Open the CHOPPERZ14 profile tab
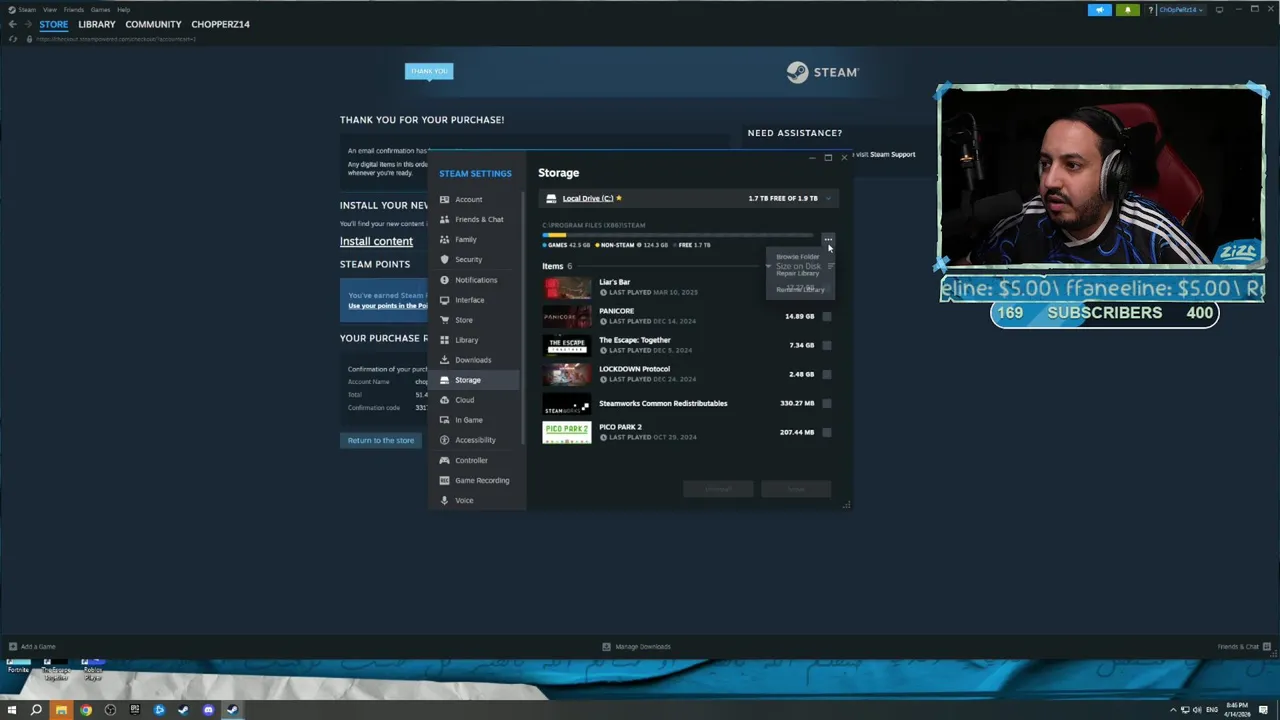This screenshot has width=1280, height=720. coord(220,24)
